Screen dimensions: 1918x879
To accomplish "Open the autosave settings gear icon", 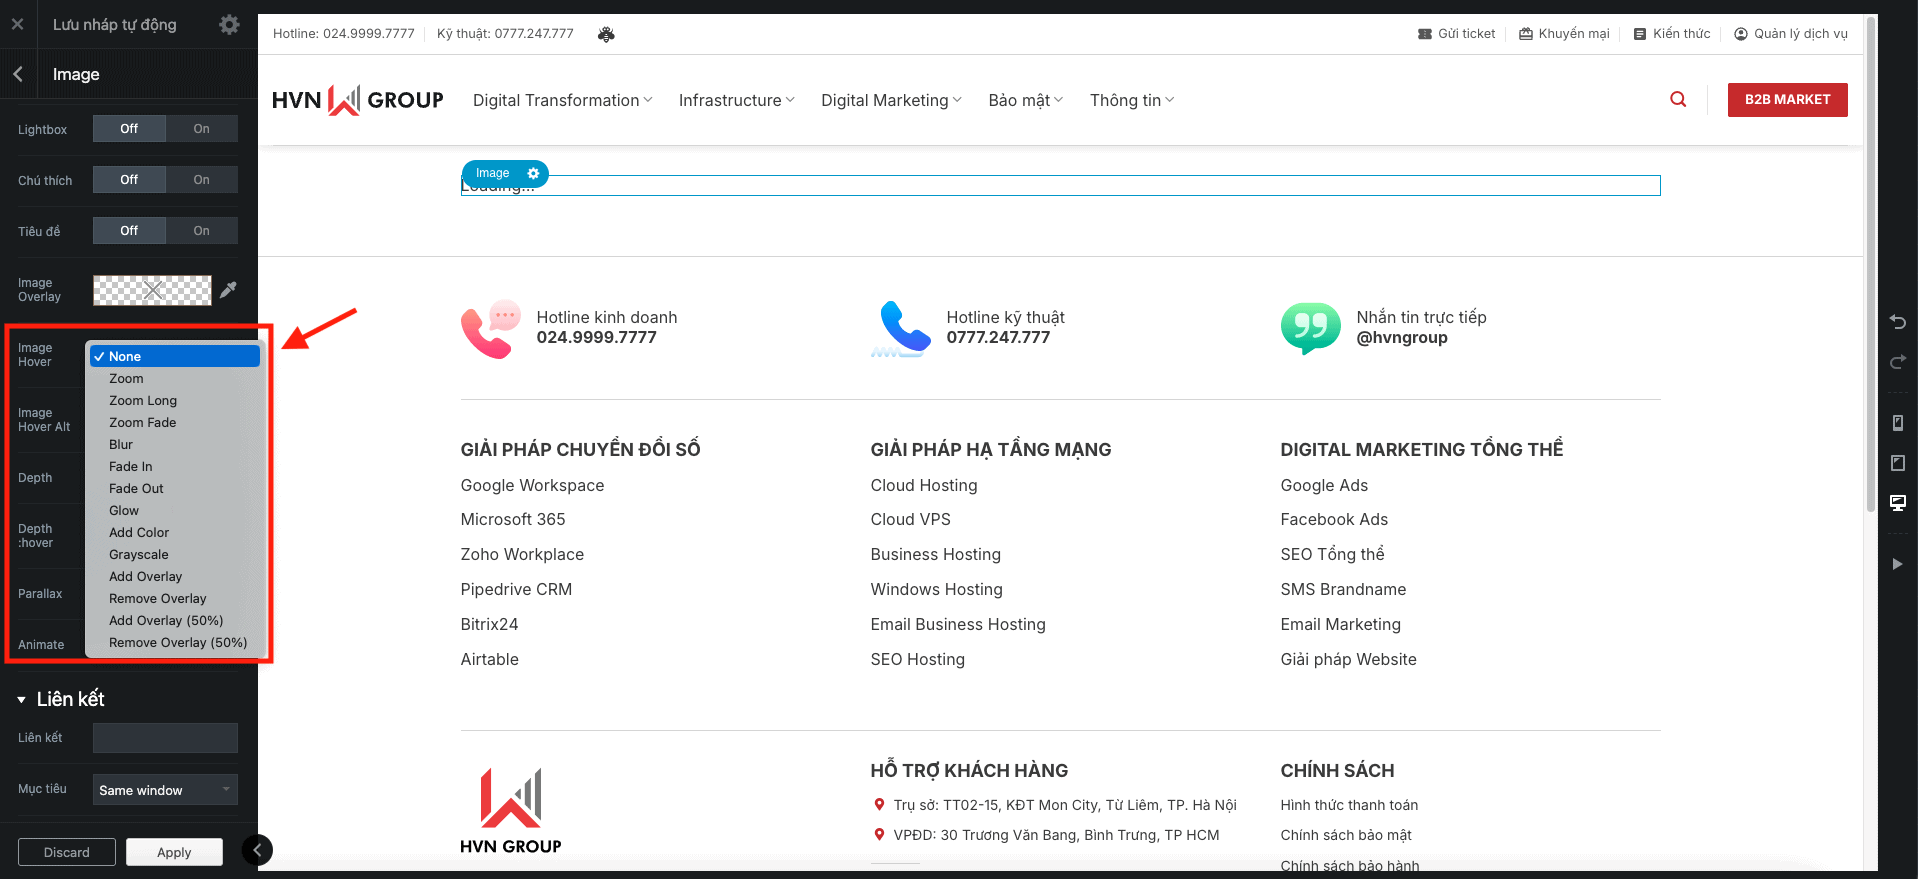I will (229, 25).
